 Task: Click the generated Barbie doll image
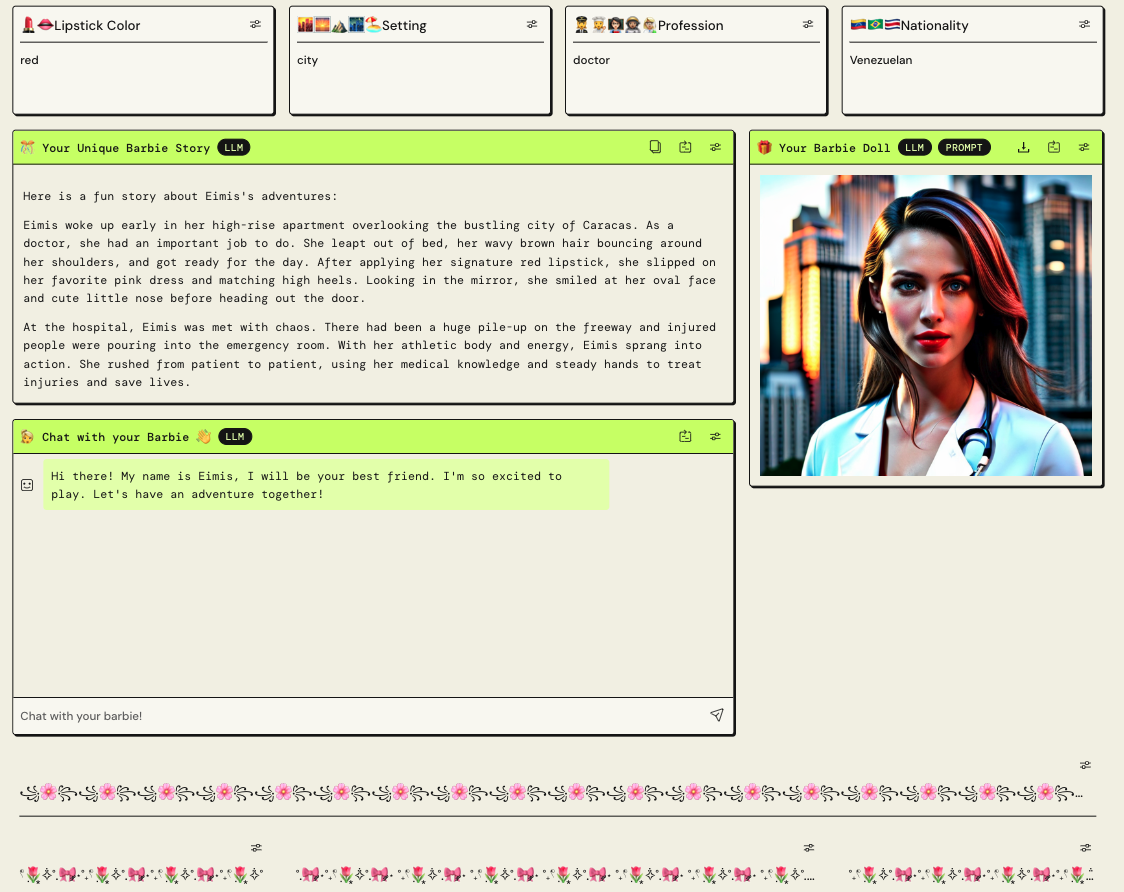925,325
